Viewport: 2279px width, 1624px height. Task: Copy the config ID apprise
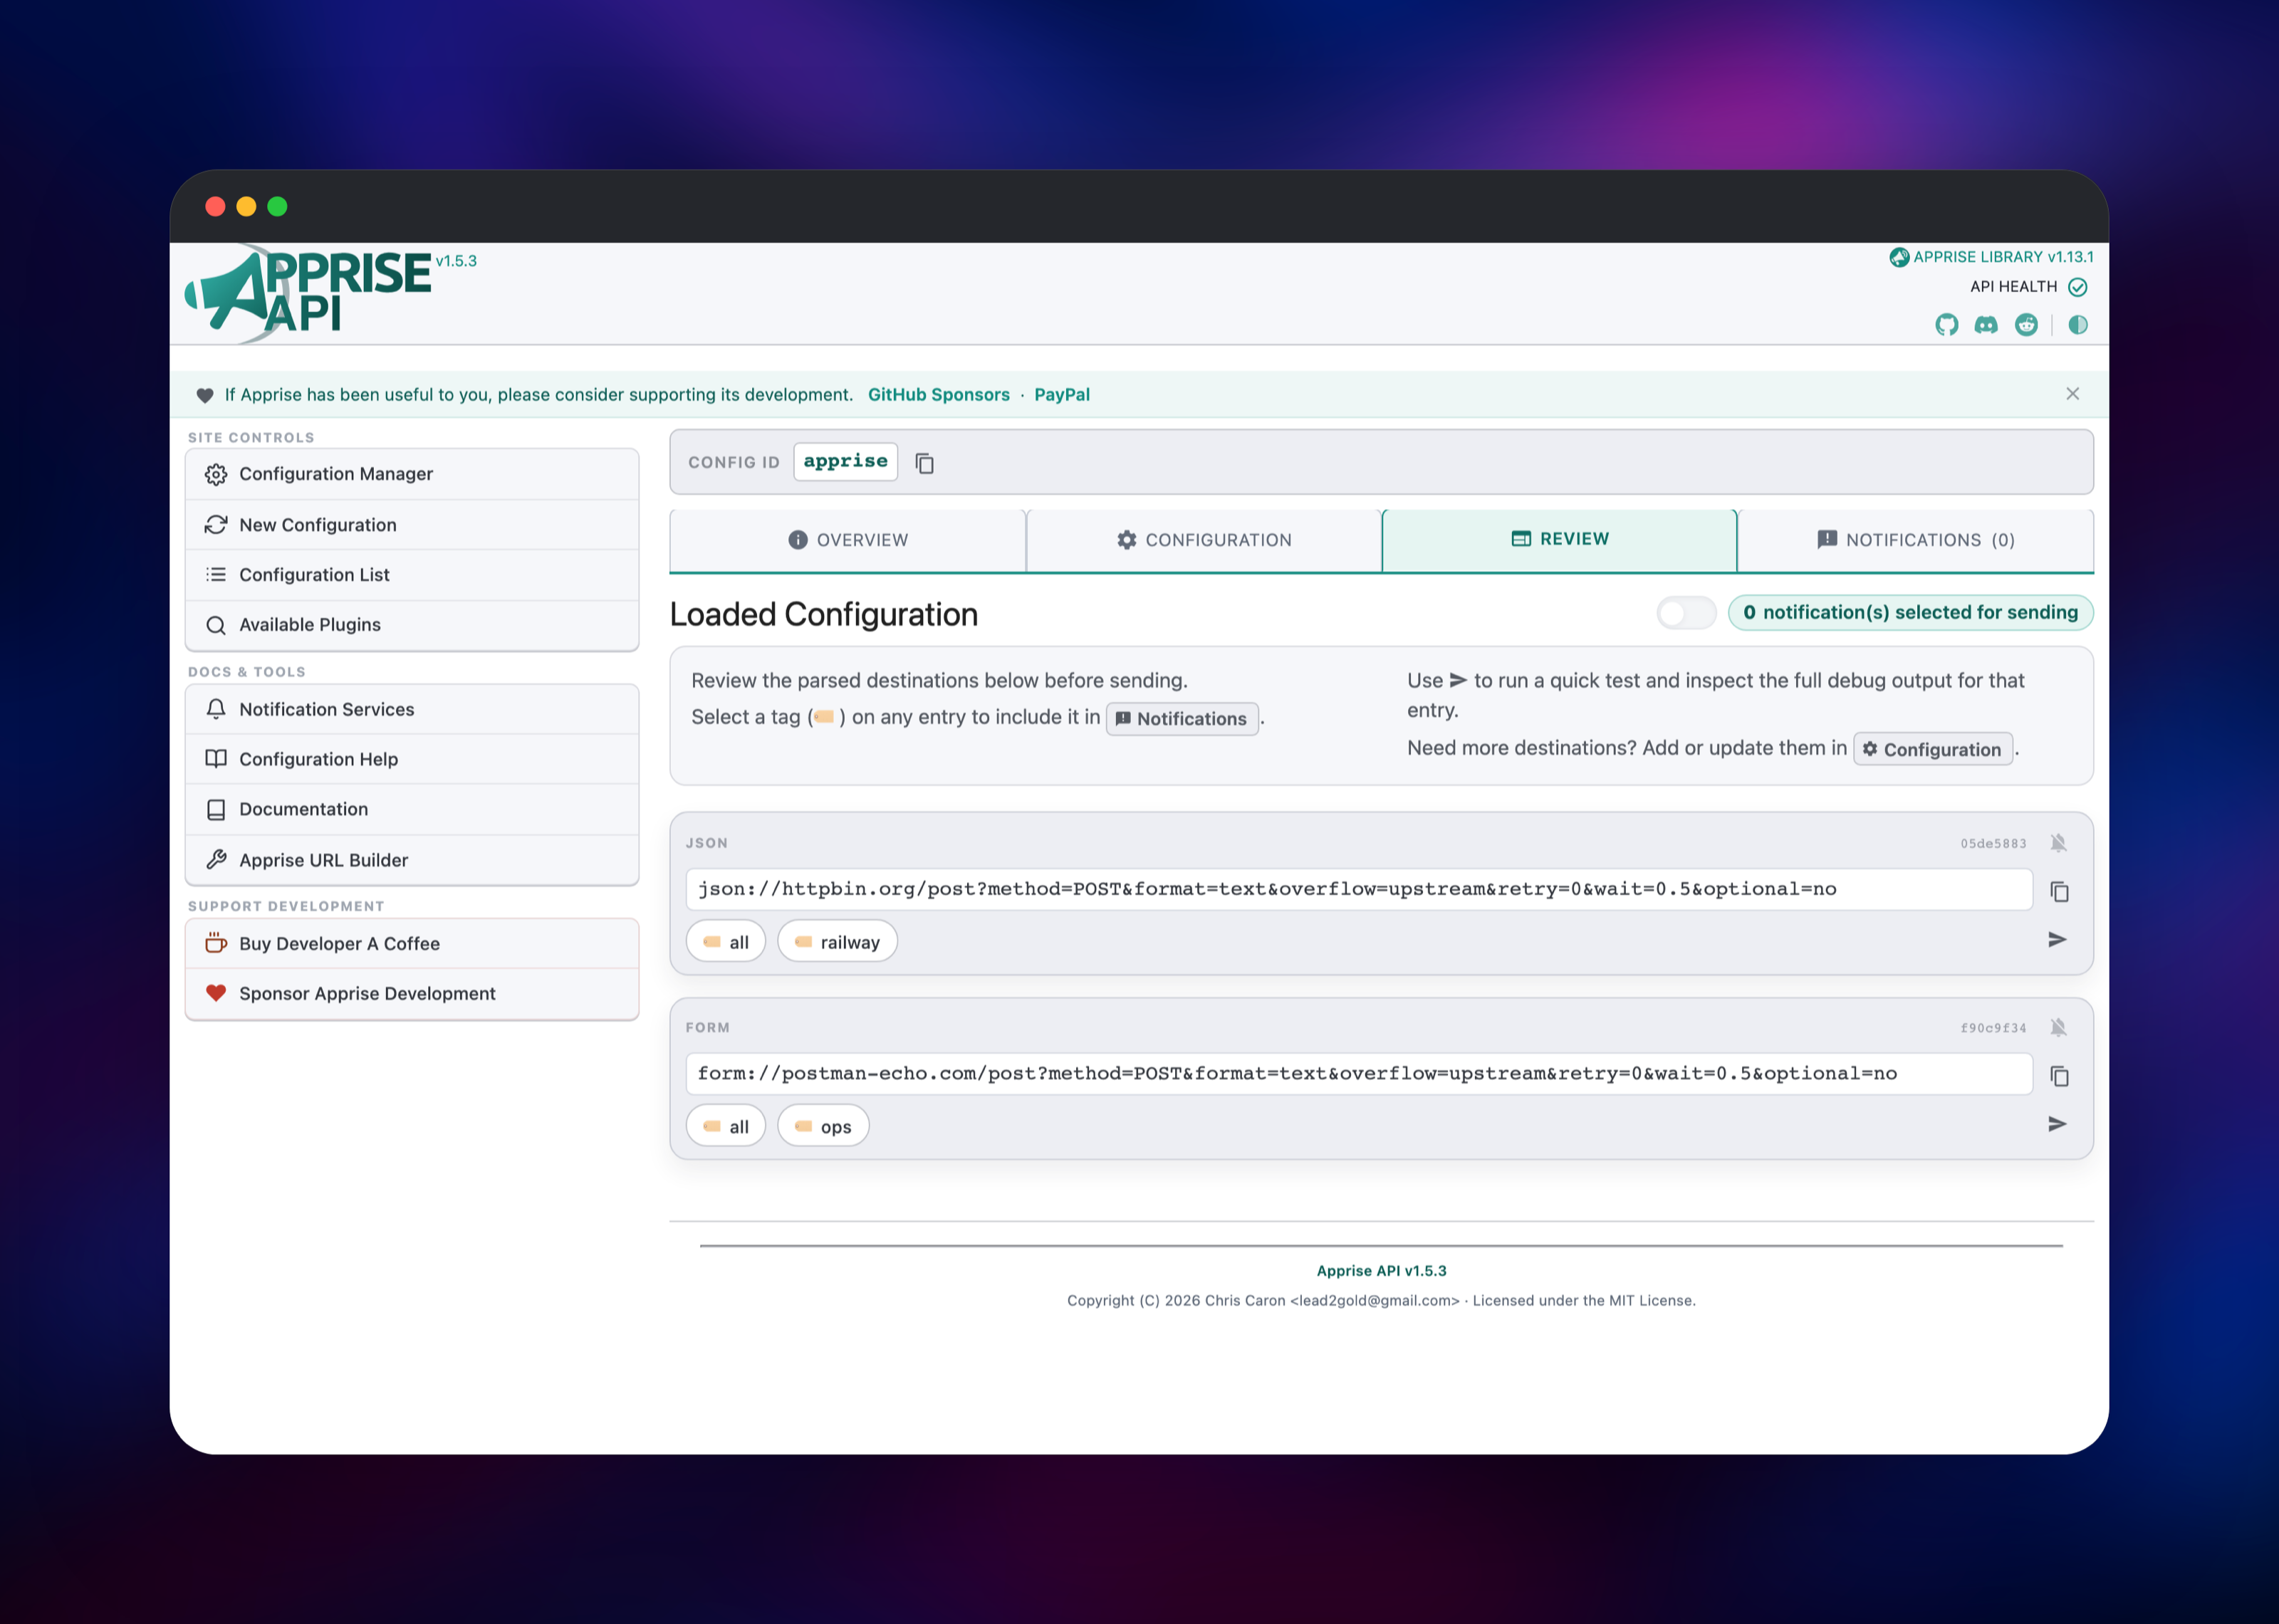(925, 463)
